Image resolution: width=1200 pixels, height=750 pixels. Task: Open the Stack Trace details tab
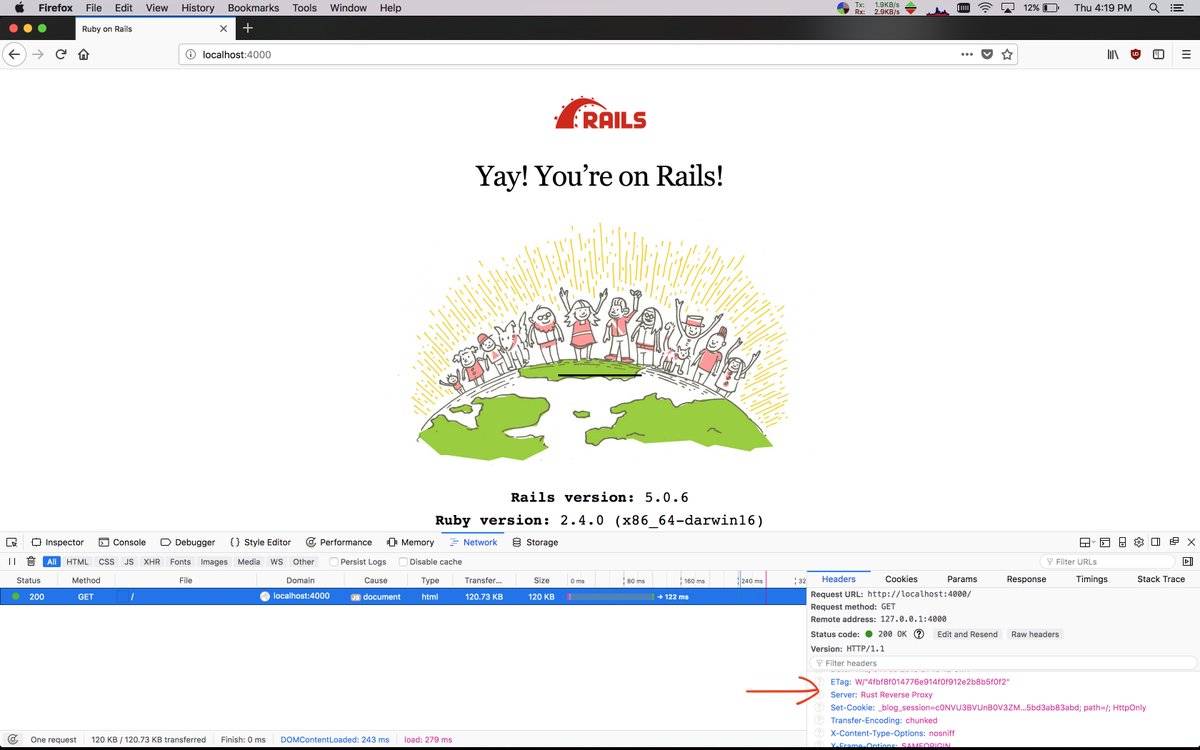pos(1161,579)
